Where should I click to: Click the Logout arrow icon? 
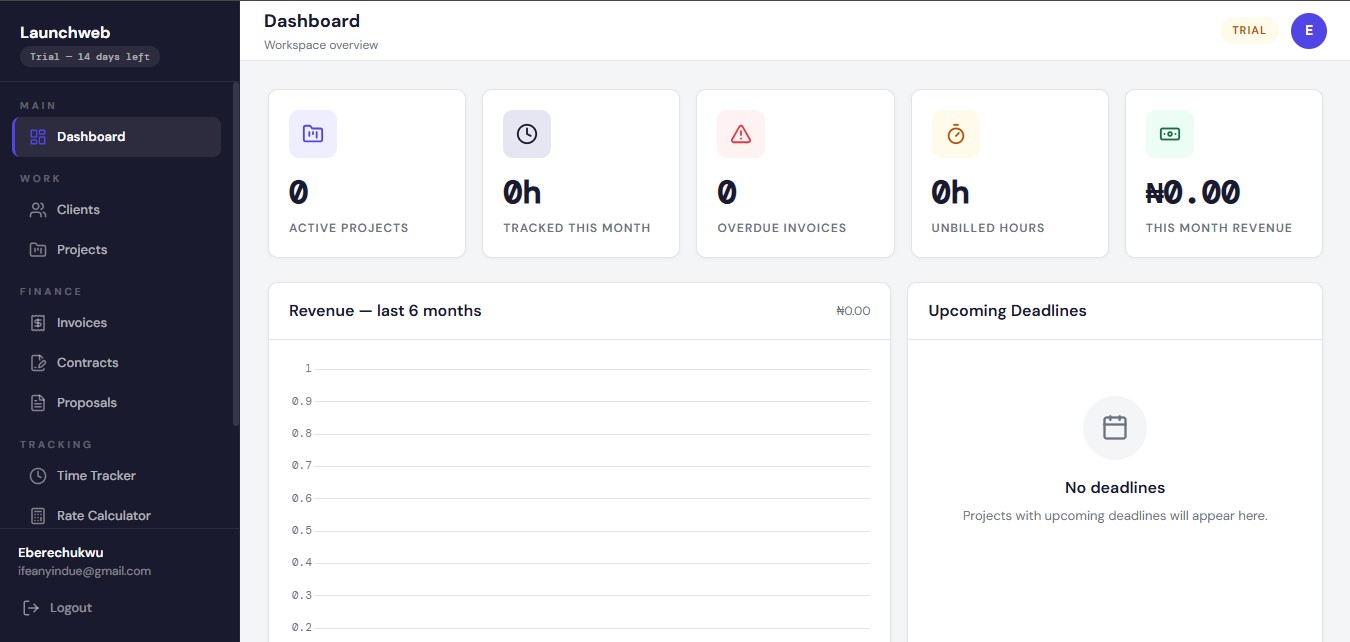pos(31,608)
